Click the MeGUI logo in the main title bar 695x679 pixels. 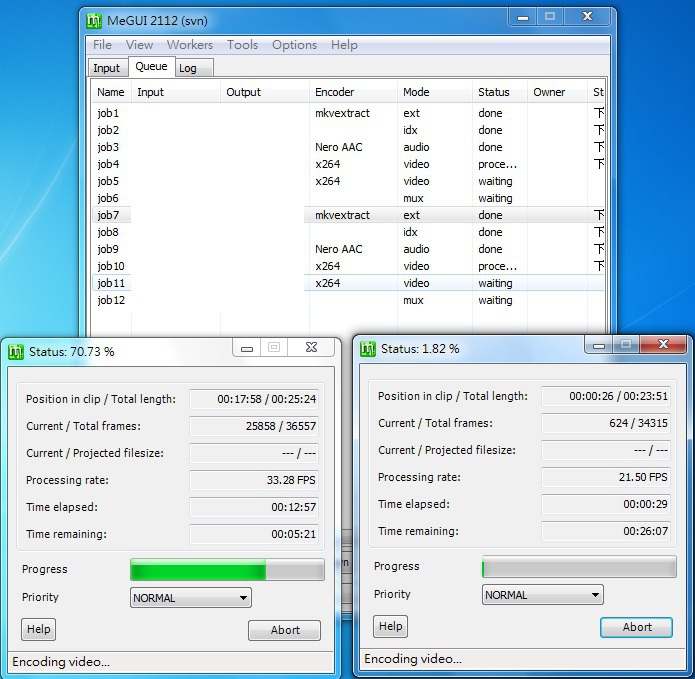[94, 19]
